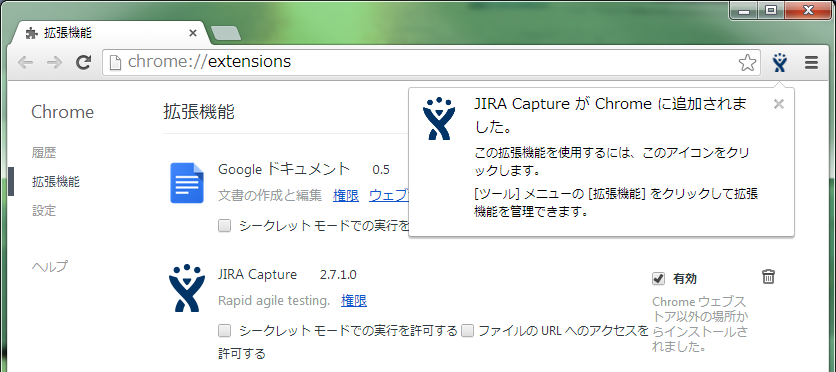The height and width of the screenshot is (372, 836).
Task: Open 権限 link for Google ドキュメント
Action: click(x=346, y=196)
